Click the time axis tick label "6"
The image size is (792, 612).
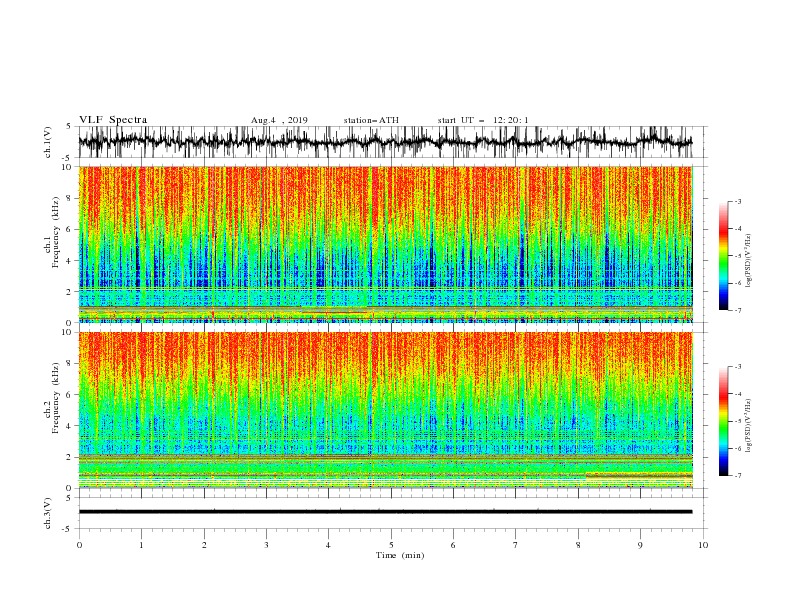[x=453, y=545]
